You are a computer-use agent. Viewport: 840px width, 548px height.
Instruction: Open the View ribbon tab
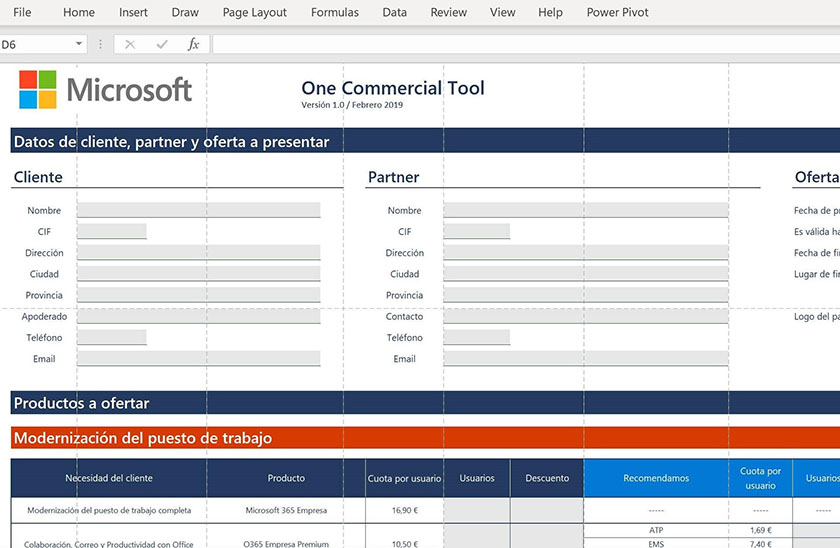tap(502, 12)
